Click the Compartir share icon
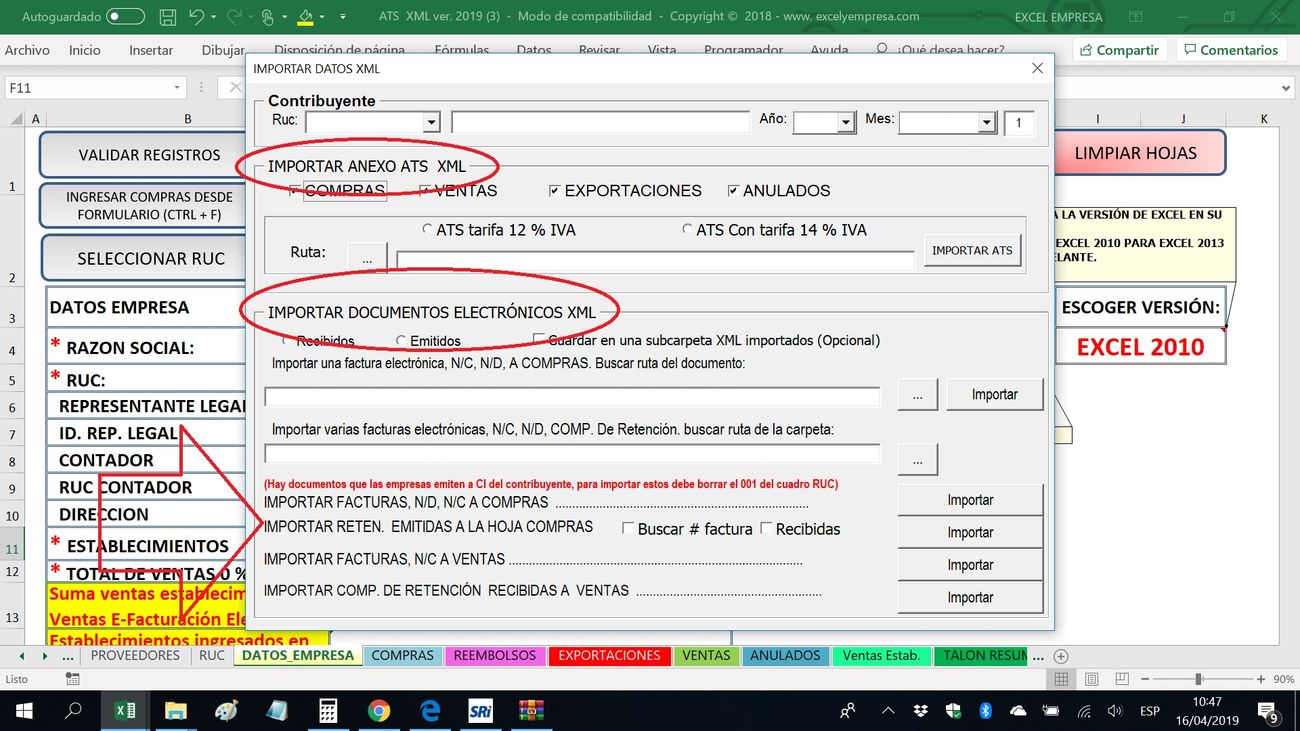Viewport: 1300px width, 731px height. (1086, 50)
